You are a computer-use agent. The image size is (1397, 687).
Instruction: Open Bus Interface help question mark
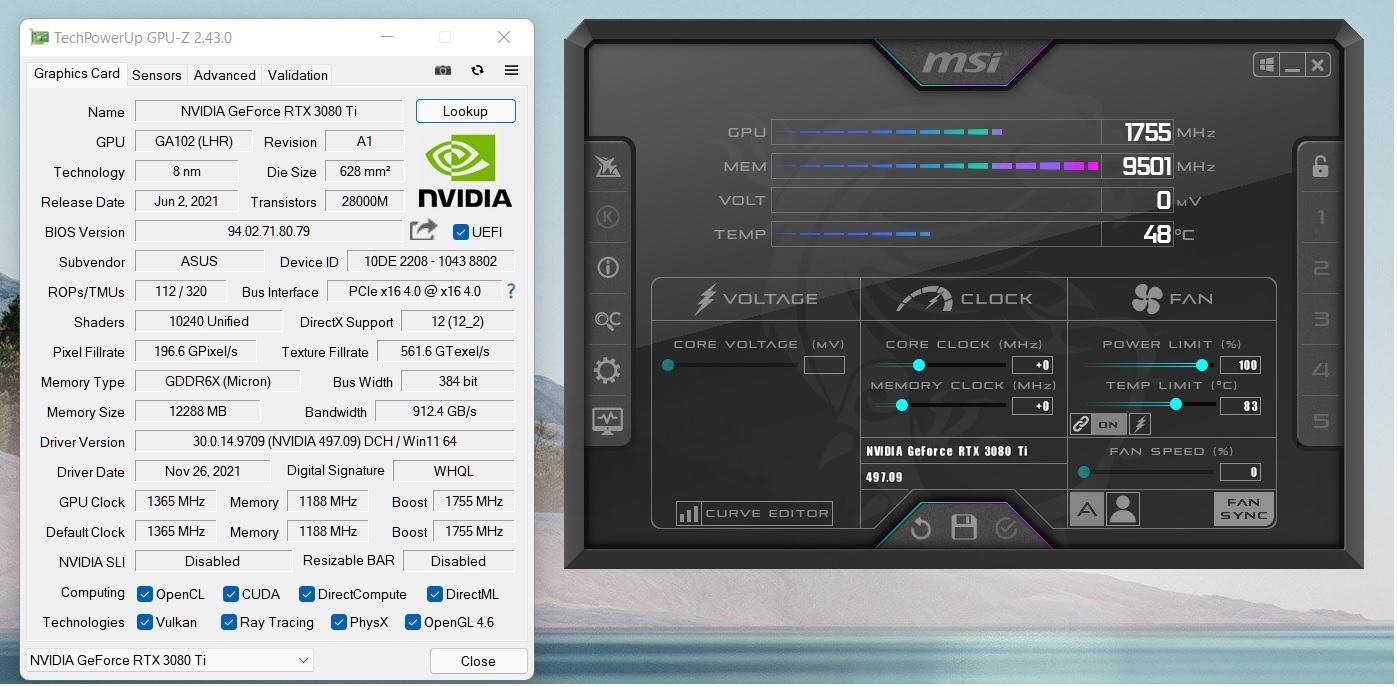click(511, 291)
